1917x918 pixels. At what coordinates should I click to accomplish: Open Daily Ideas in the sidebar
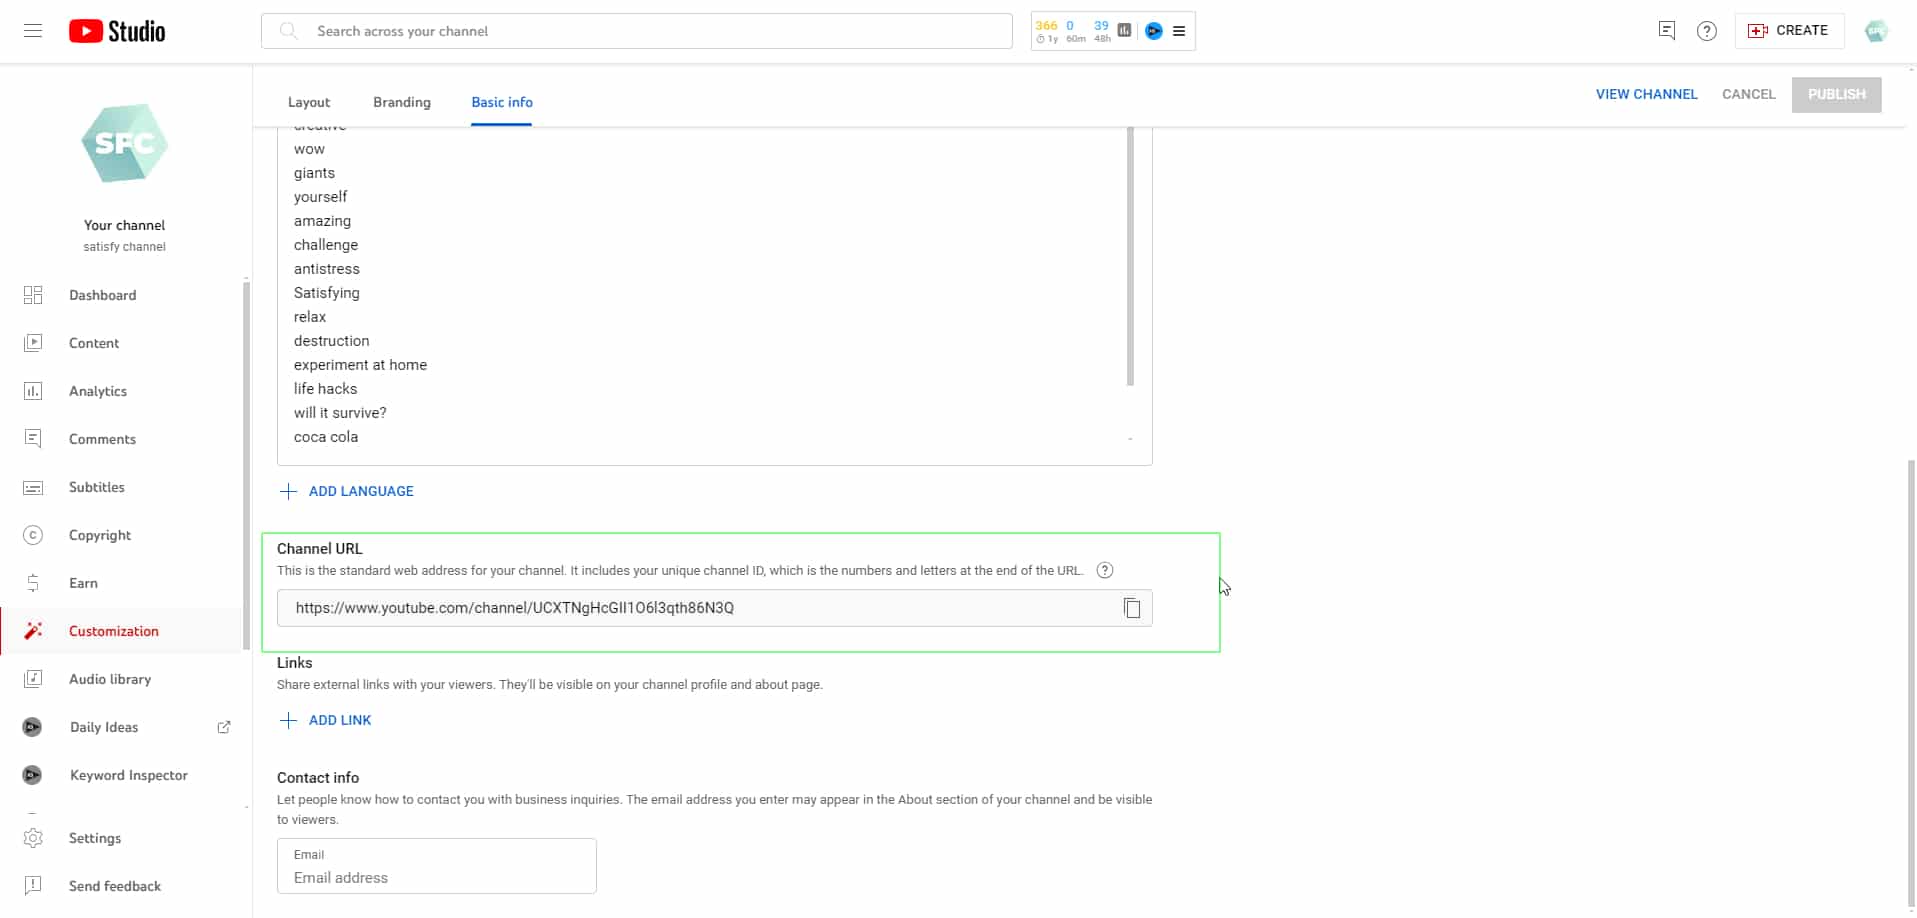click(104, 727)
